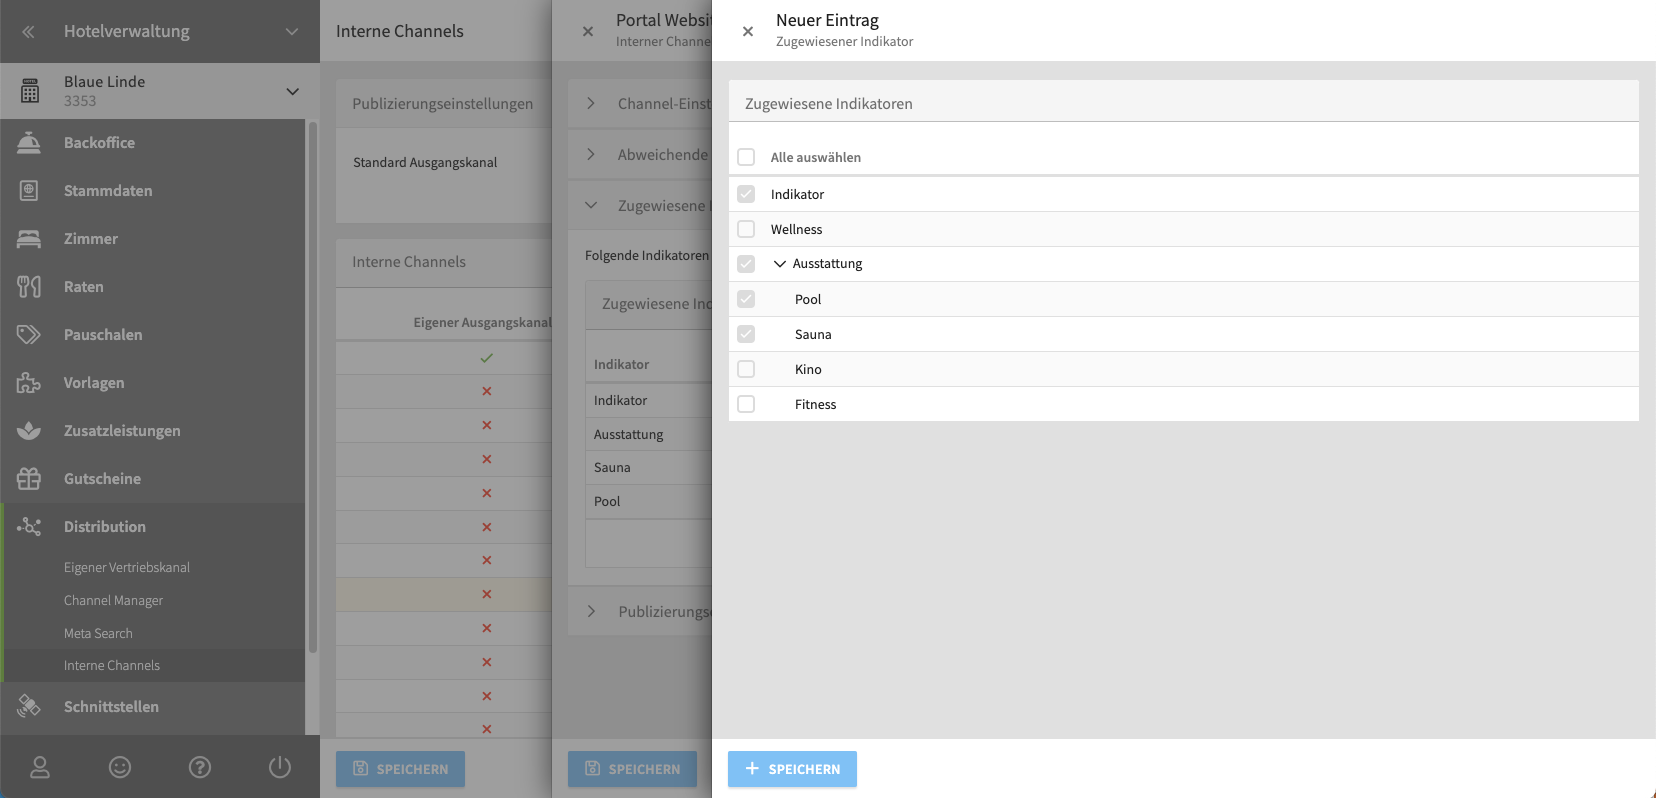Screen dimensions: 1656x798
Task: Click the Gutscheine gift icon
Action: [29, 479]
